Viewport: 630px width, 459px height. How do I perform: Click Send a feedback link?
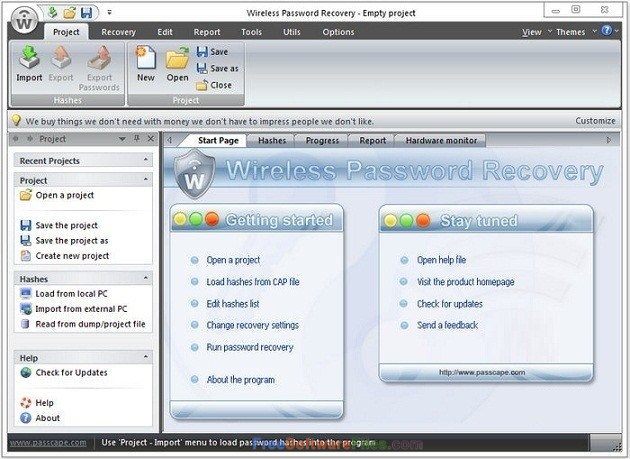(x=447, y=325)
